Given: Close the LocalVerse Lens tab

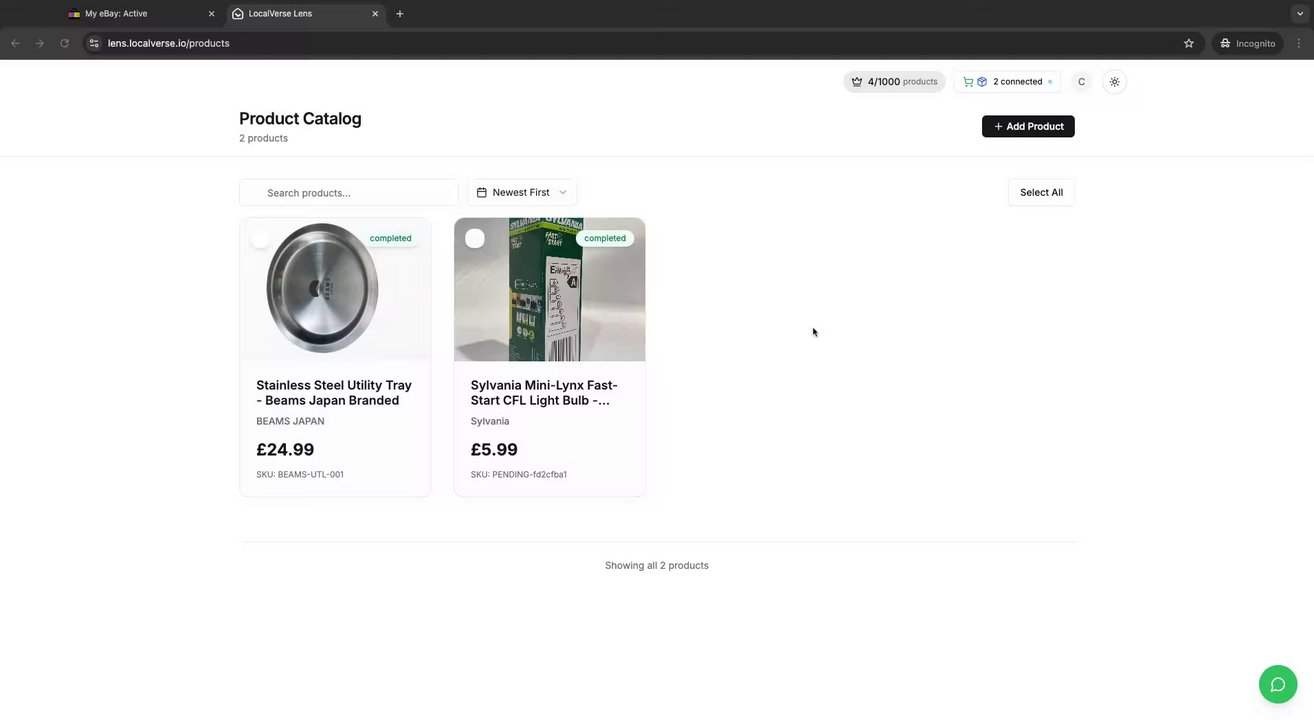Looking at the screenshot, I should point(375,14).
